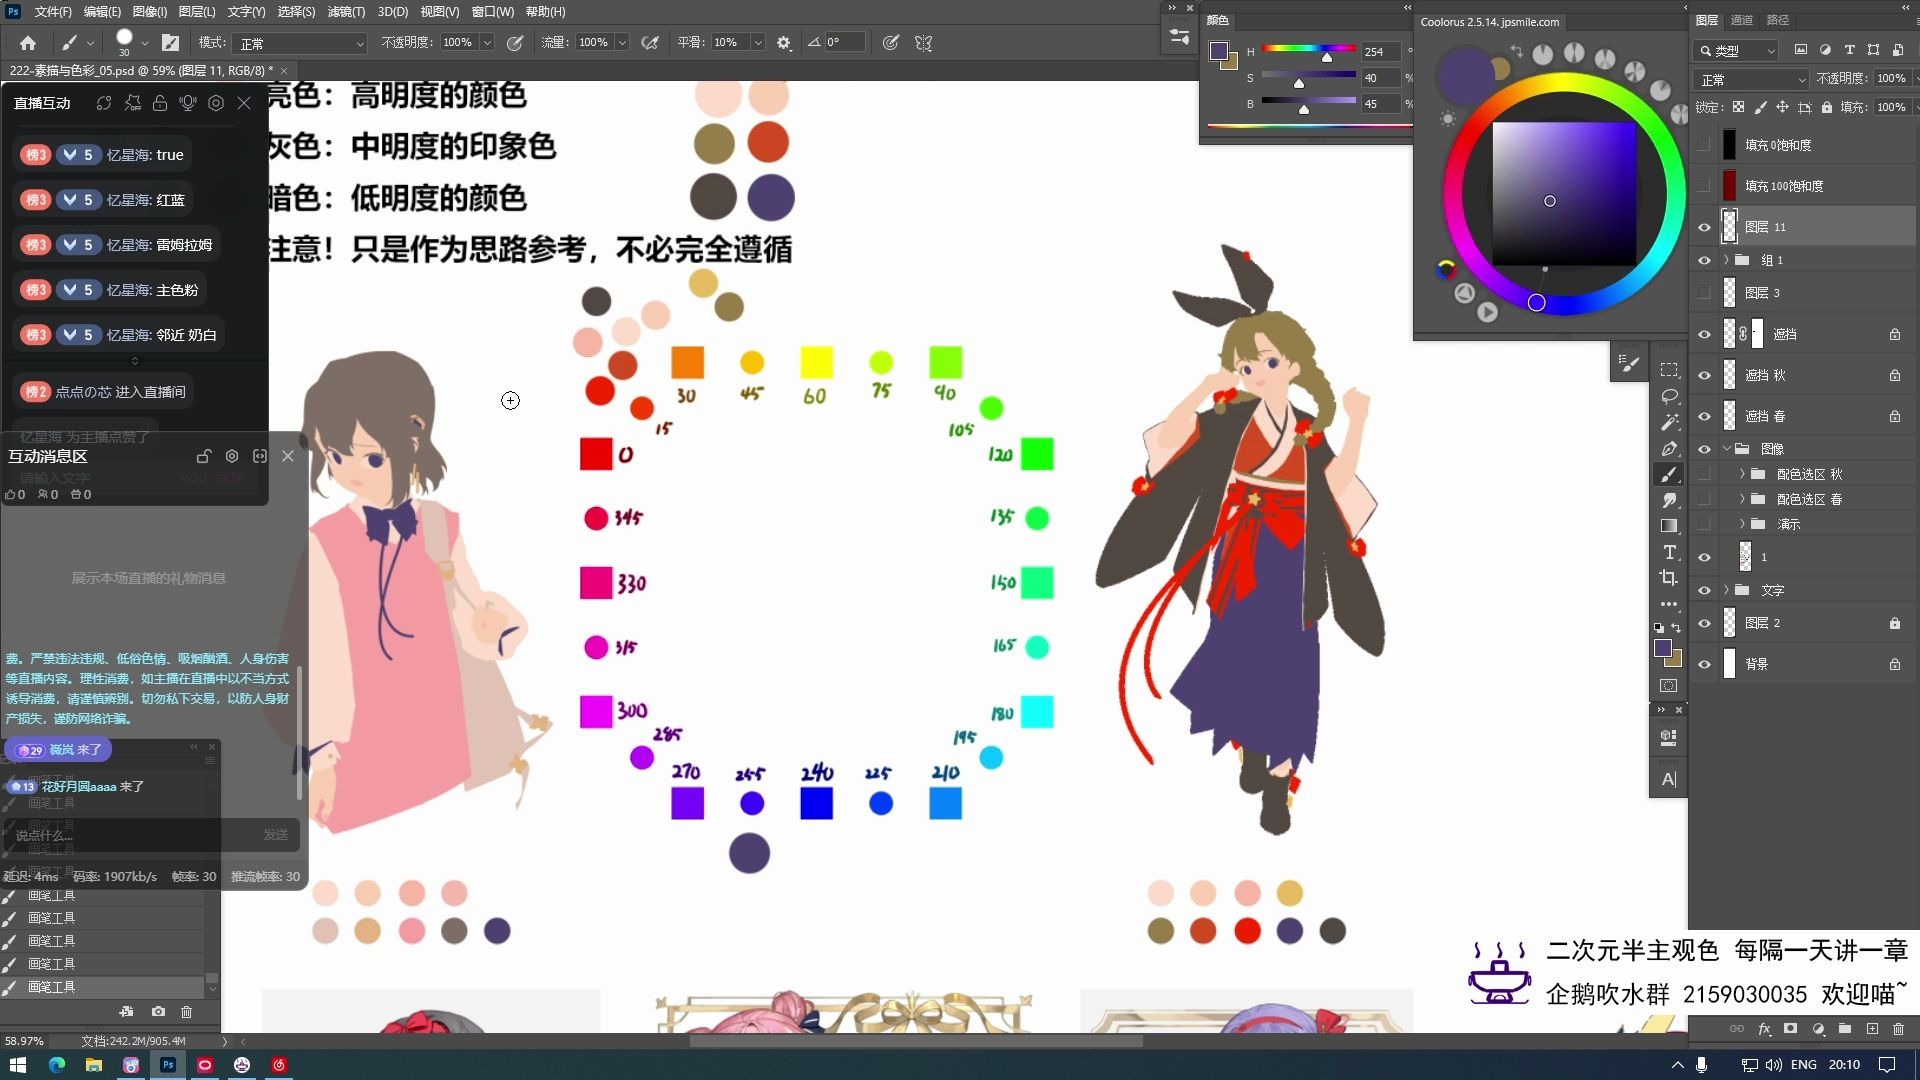1920x1080 pixels.
Task: Toggle Quick Mask mode
Action: pyautogui.click(x=1669, y=686)
